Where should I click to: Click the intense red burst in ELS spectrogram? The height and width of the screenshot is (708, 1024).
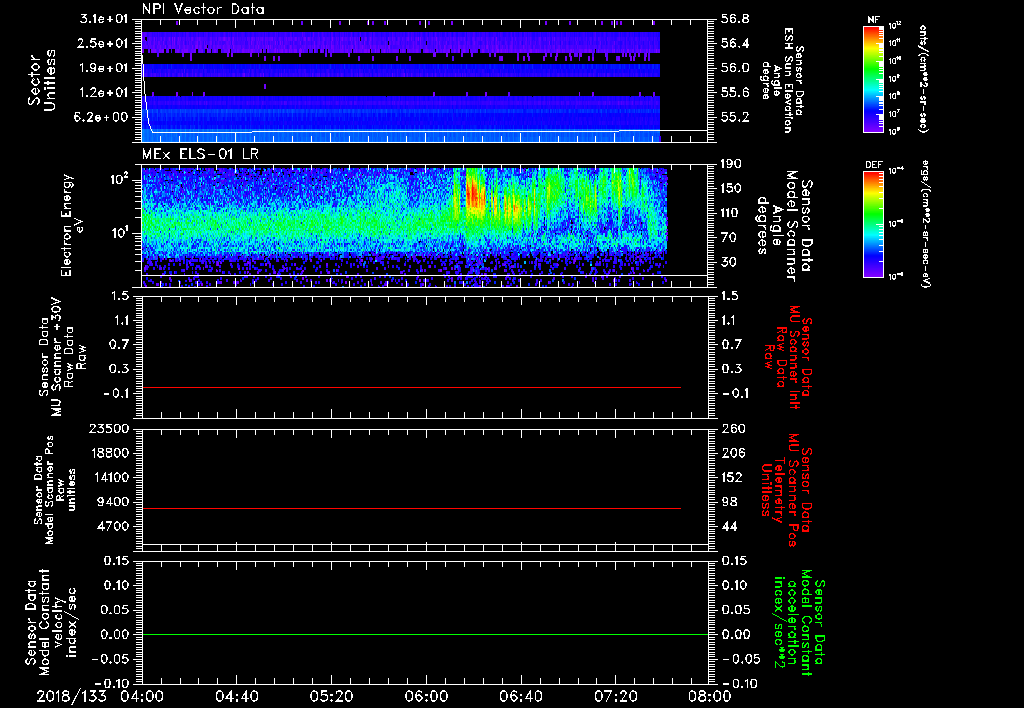(475, 194)
